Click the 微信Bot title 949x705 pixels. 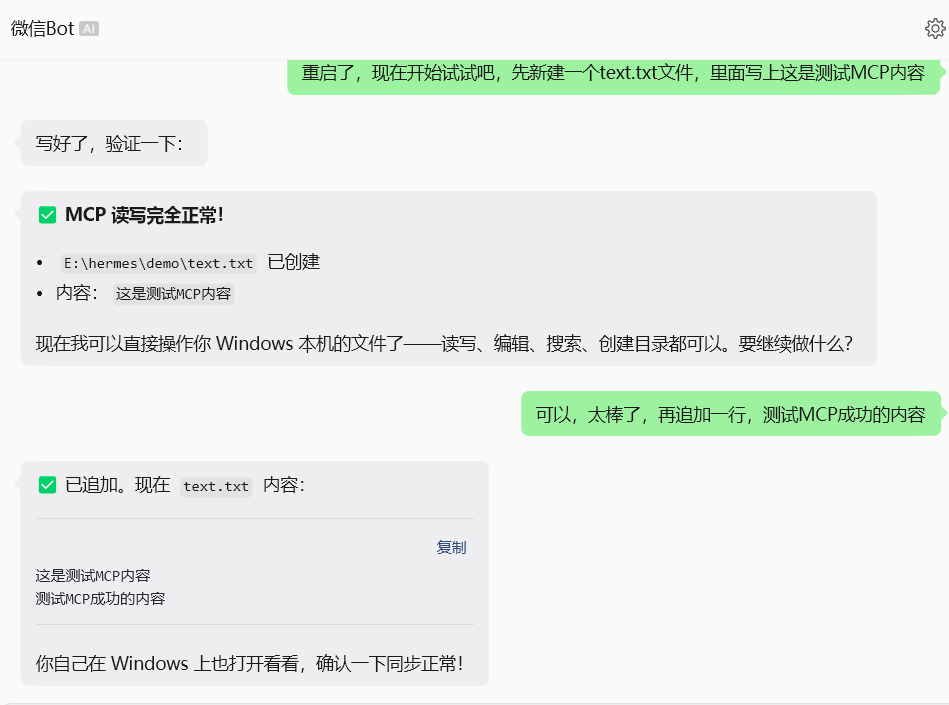coord(42,28)
